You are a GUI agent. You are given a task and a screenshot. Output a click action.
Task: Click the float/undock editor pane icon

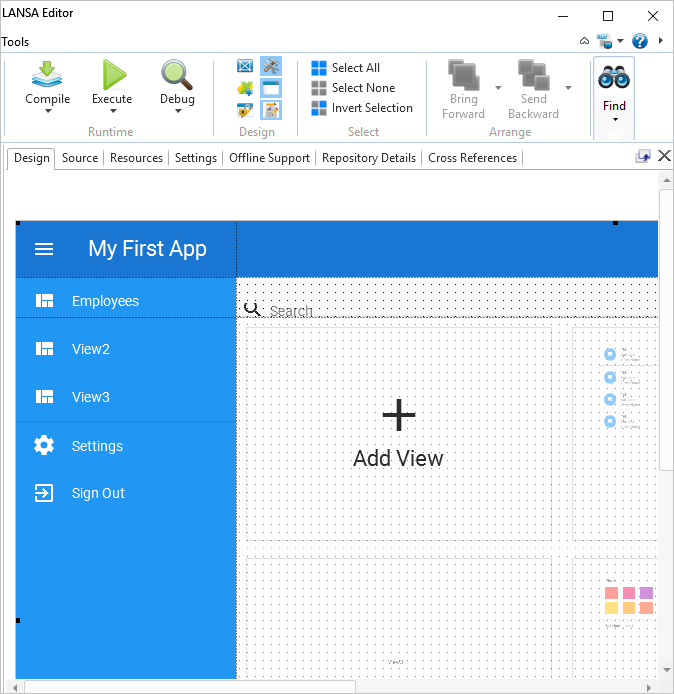pos(643,156)
